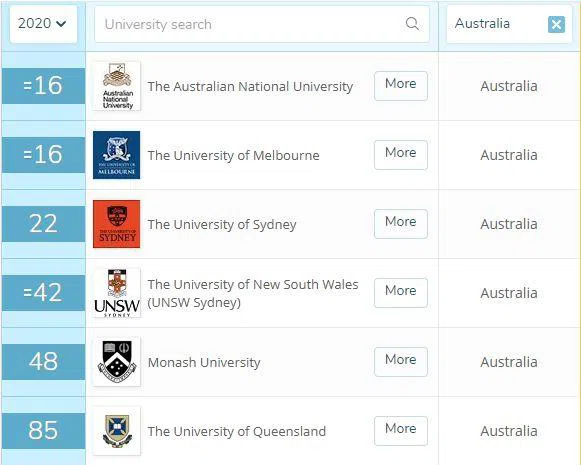Image resolution: width=581 pixels, height=465 pixels.
Task: Click More button beside UNSW Sydney
Action: point(401,293)
